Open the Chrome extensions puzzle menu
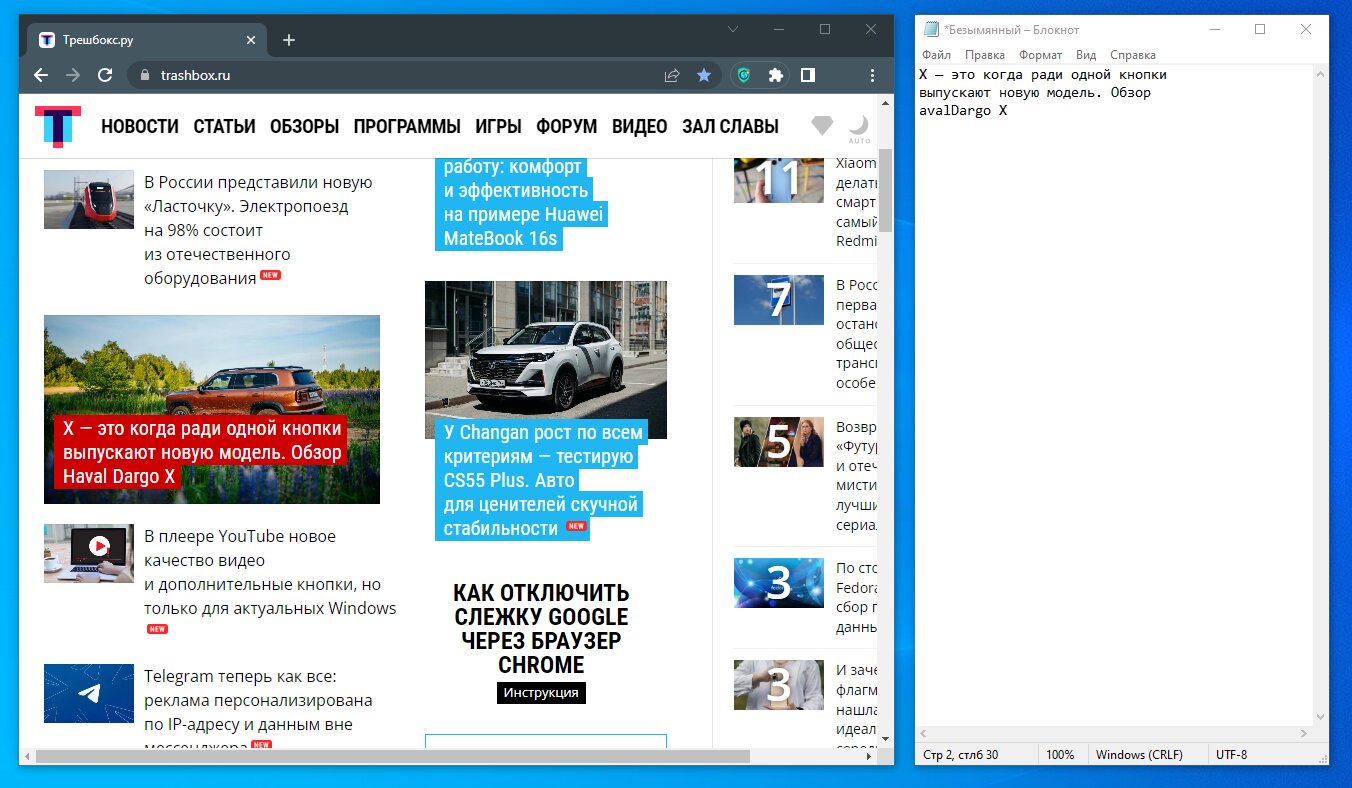This screenshot has width=1352, height=788. tap(775, 75)
